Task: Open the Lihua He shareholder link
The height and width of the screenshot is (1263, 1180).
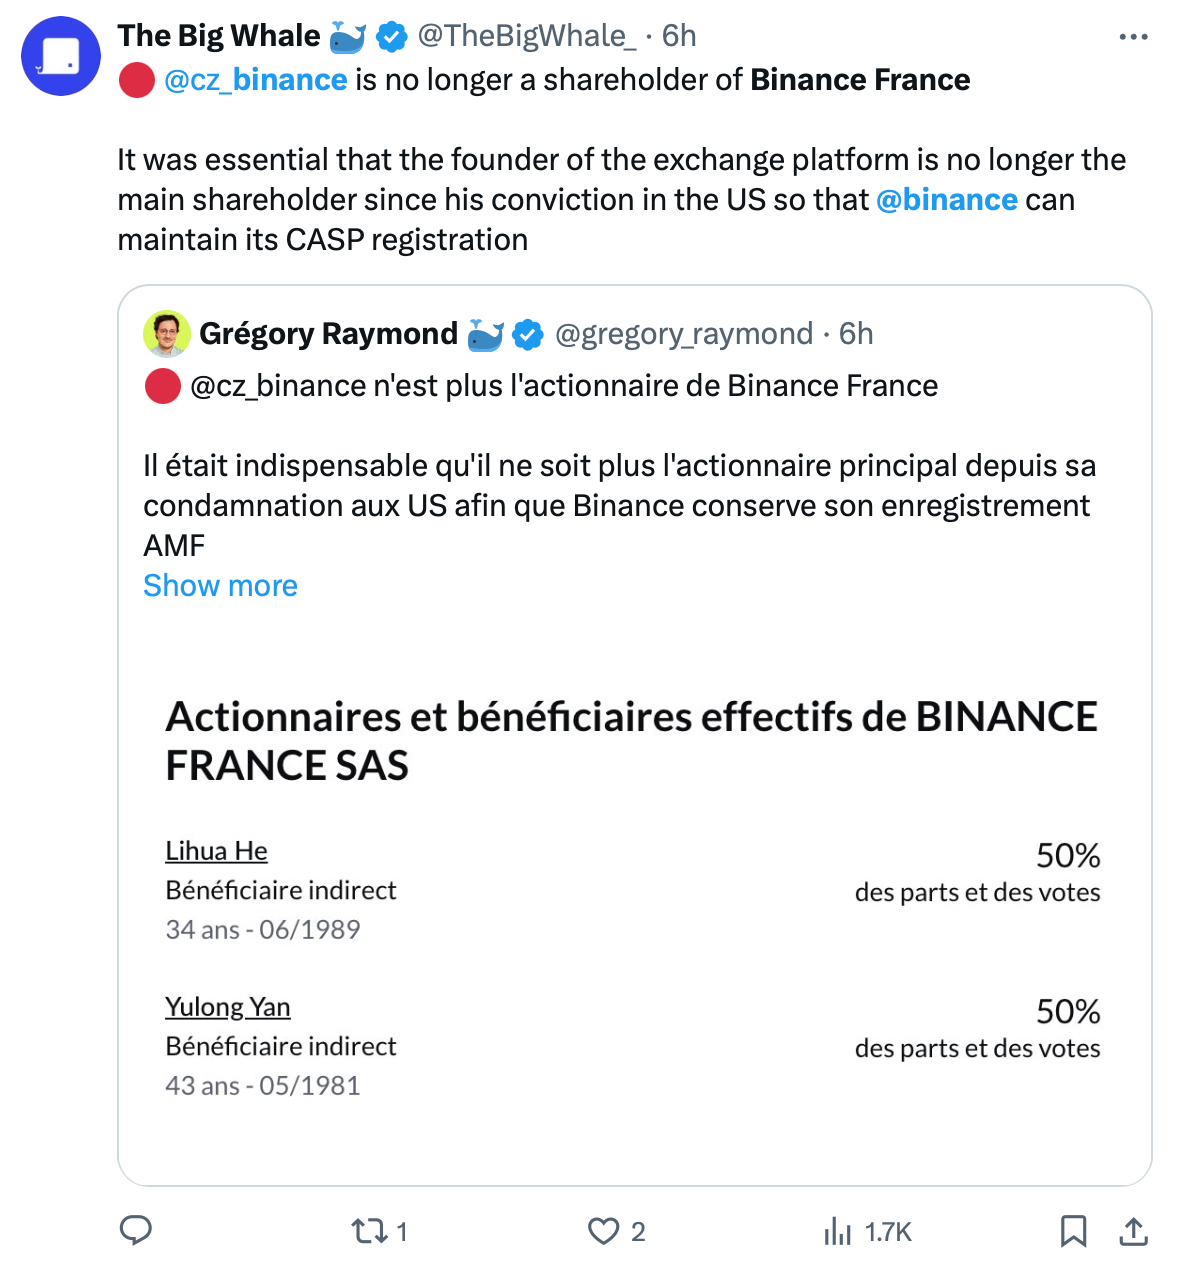Action: click(x=216, y=851)
